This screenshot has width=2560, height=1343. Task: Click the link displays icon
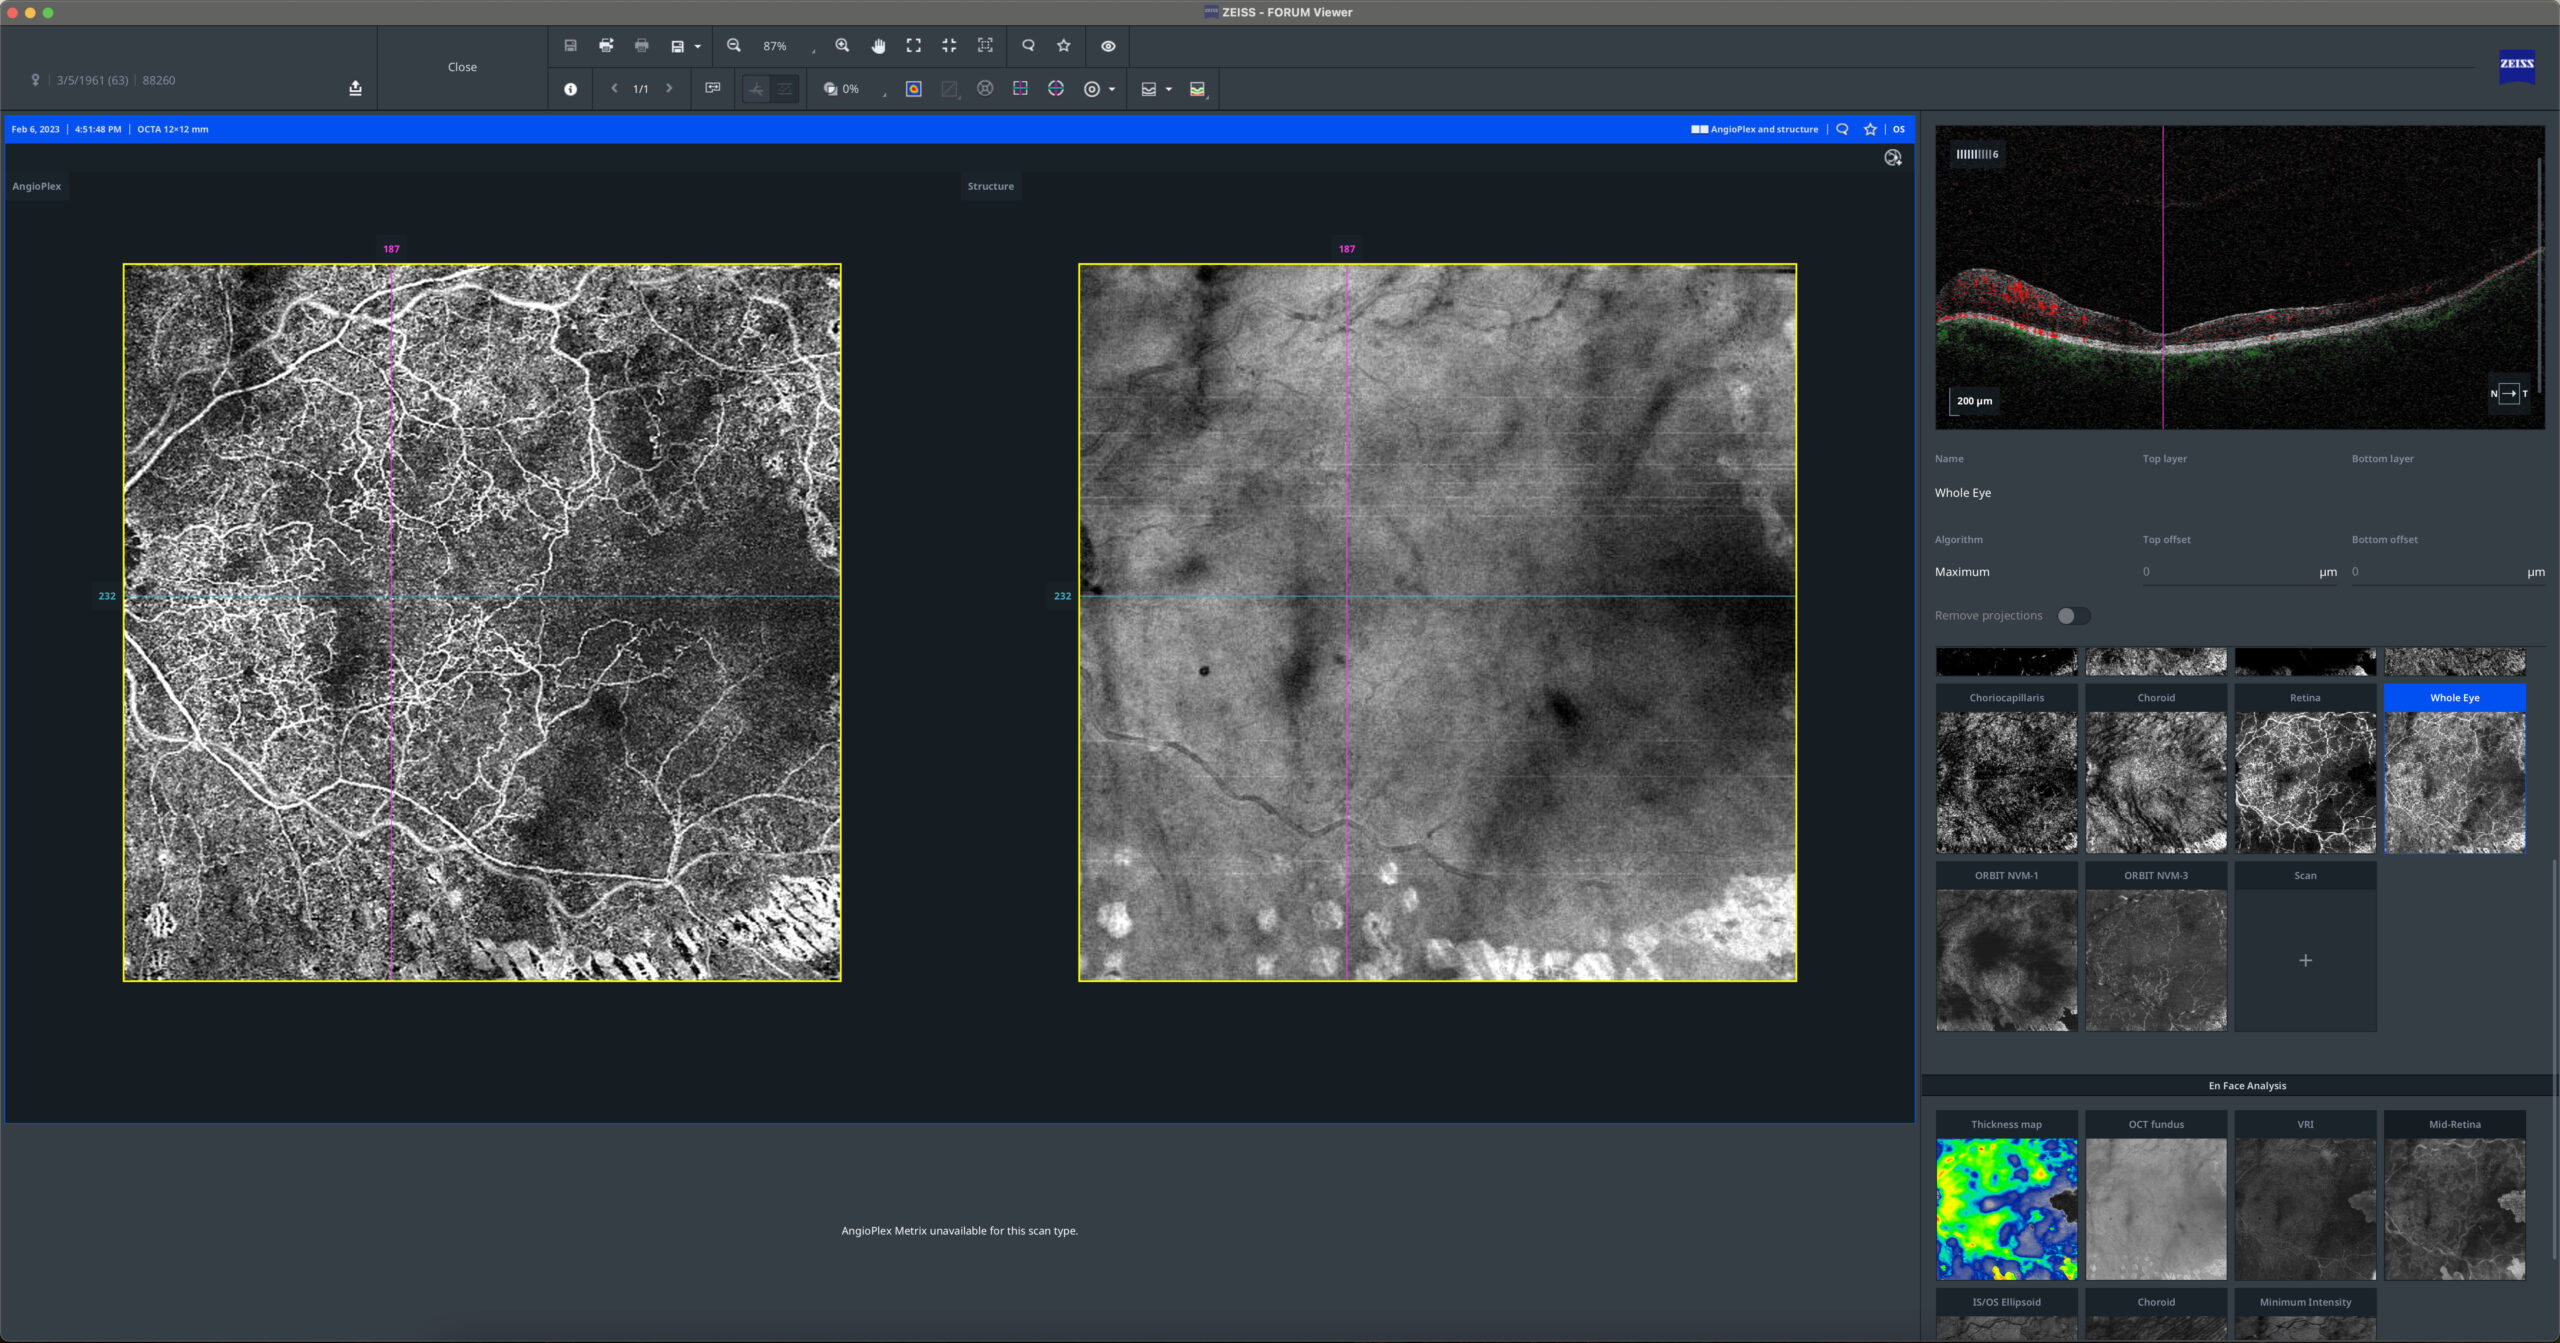point(713,88)
